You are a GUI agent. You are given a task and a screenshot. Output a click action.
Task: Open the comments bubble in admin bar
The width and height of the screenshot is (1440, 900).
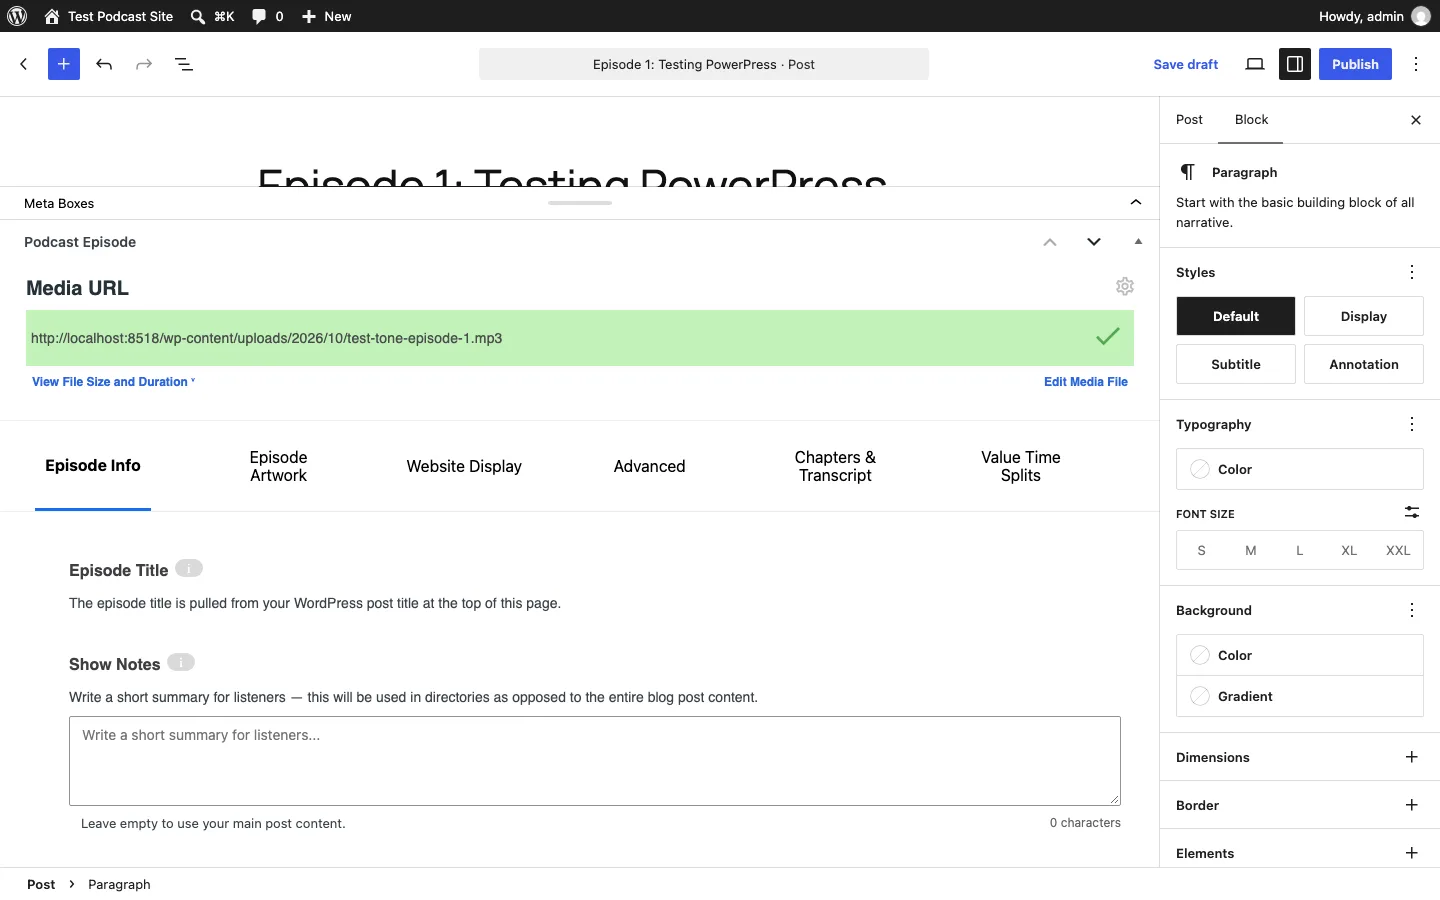(267, 16)
